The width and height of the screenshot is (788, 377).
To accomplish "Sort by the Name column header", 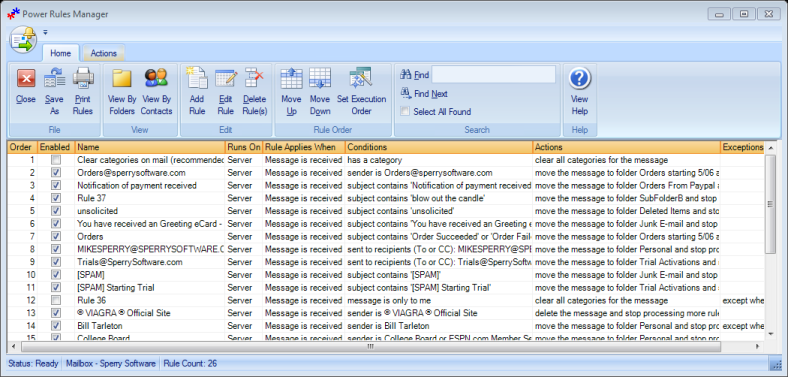I will (150, 147).
